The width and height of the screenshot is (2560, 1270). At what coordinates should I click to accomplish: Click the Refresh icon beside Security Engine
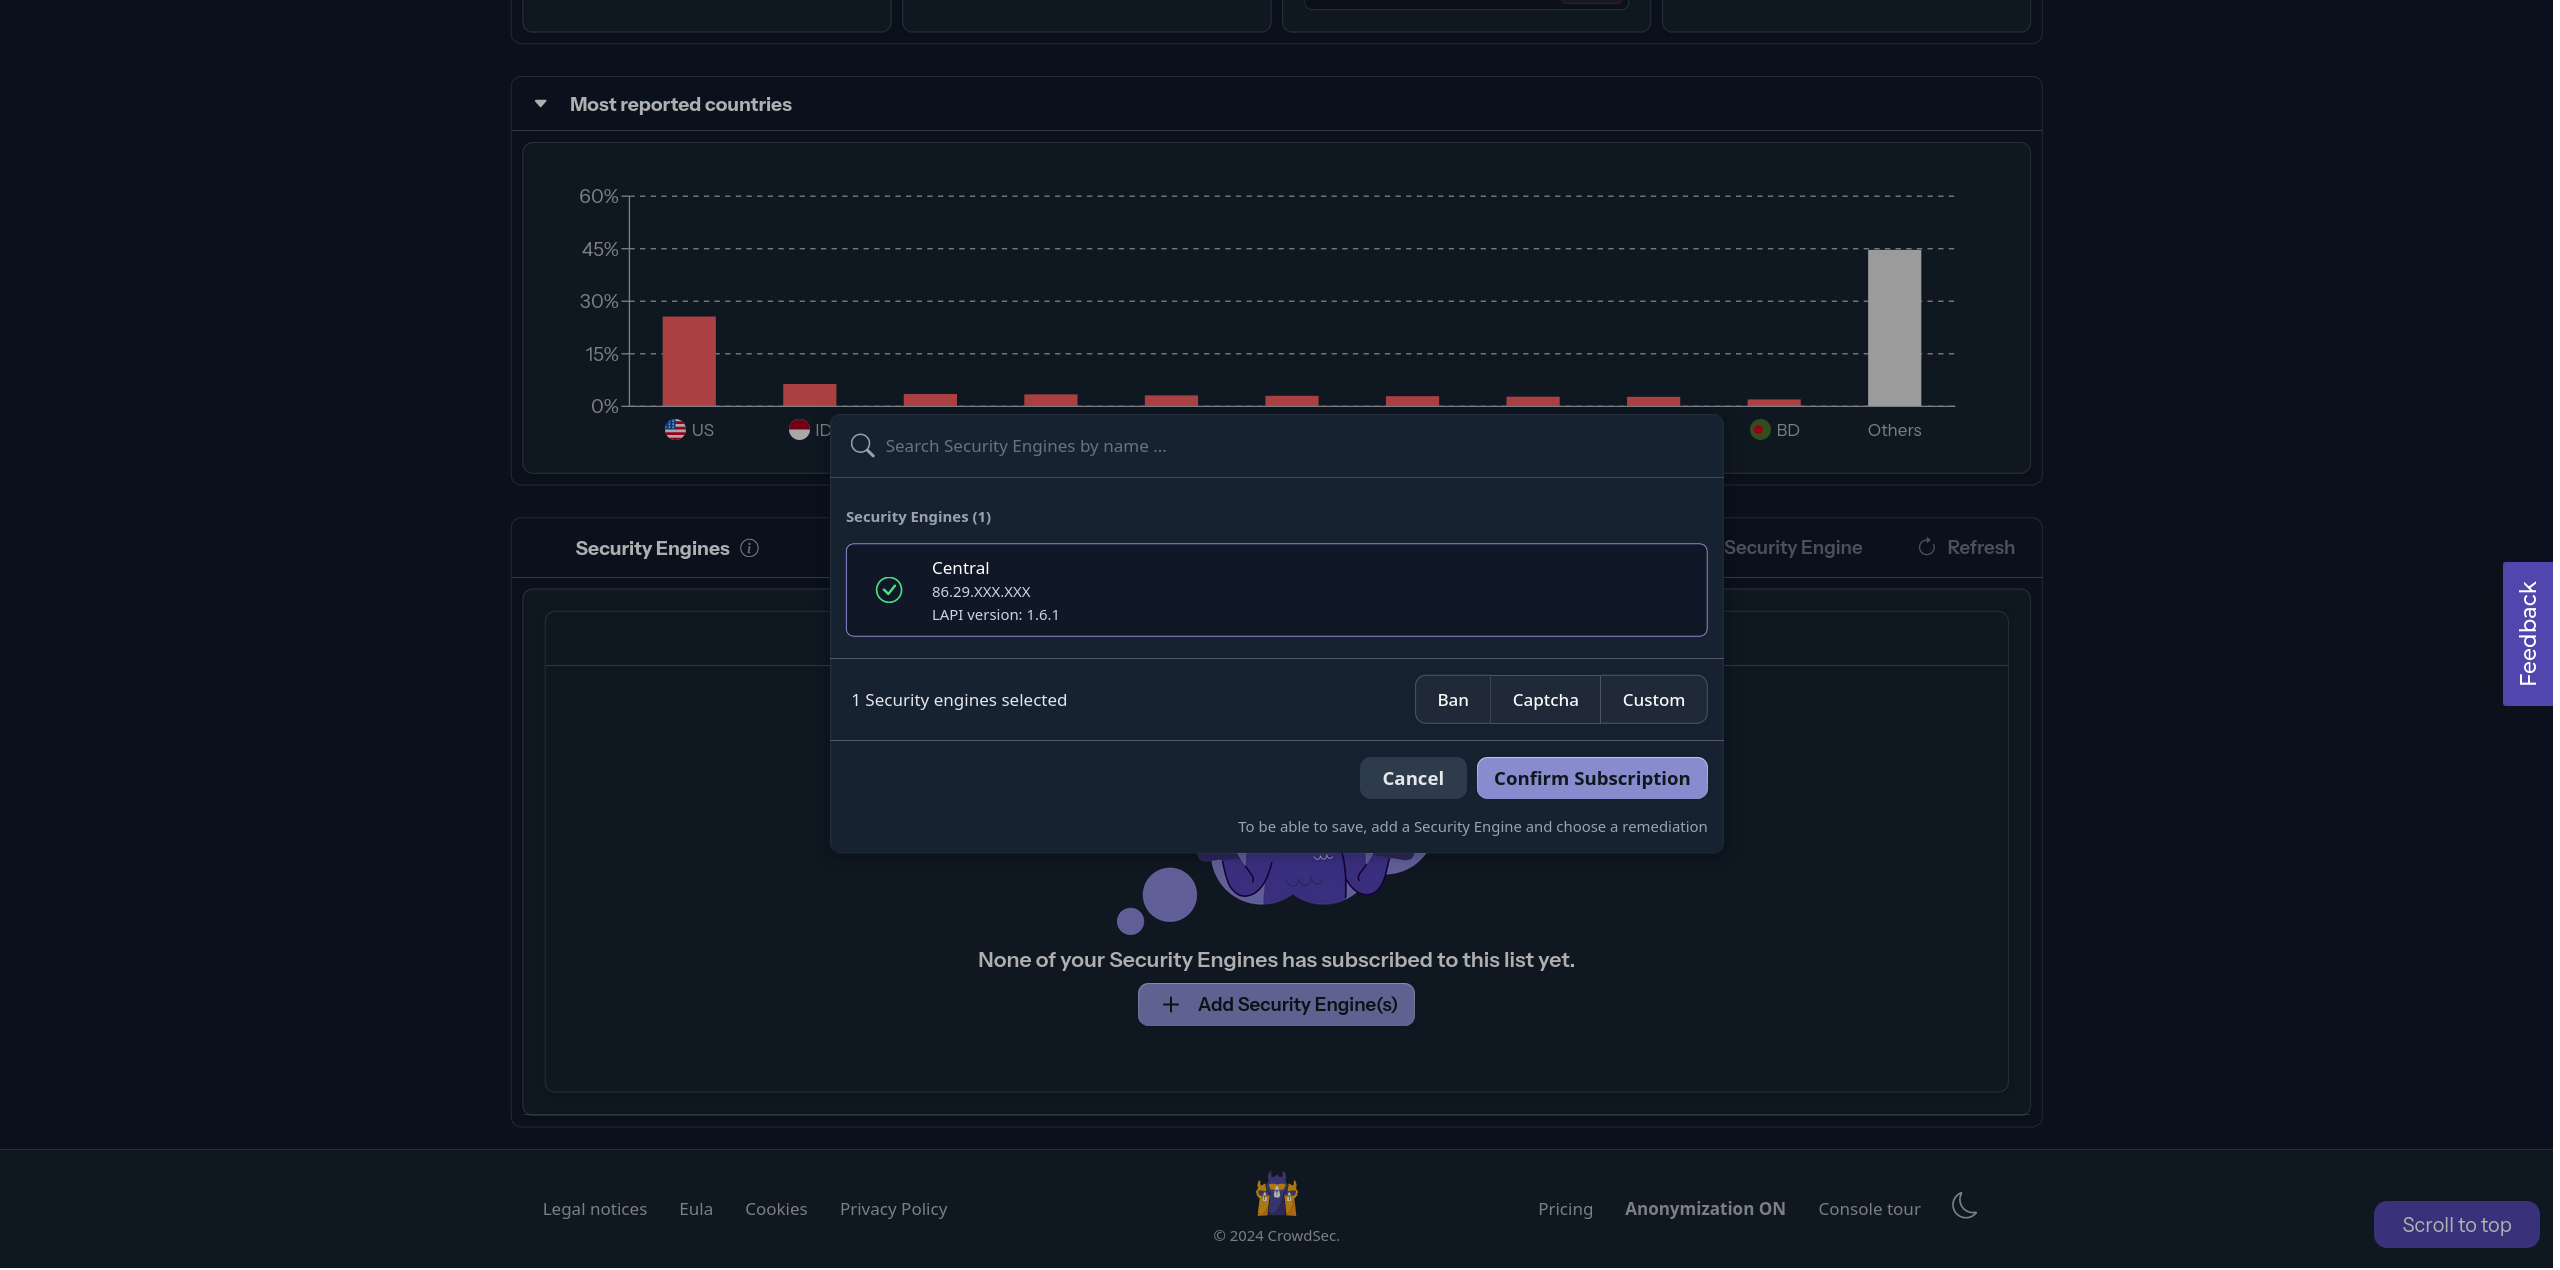[x=1926, y=547]
